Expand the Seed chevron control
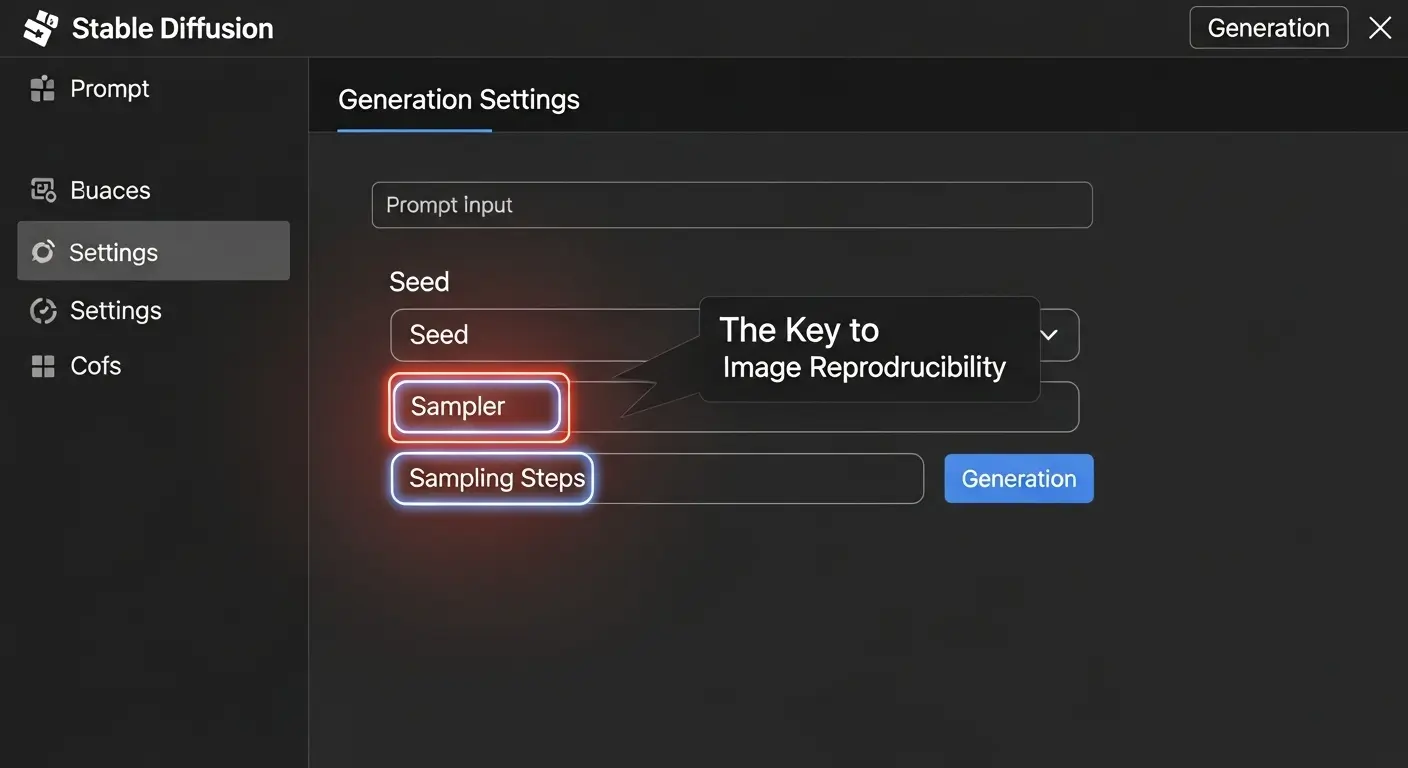The height and width of the screenshot is (768, 1408). [1049, 335]
